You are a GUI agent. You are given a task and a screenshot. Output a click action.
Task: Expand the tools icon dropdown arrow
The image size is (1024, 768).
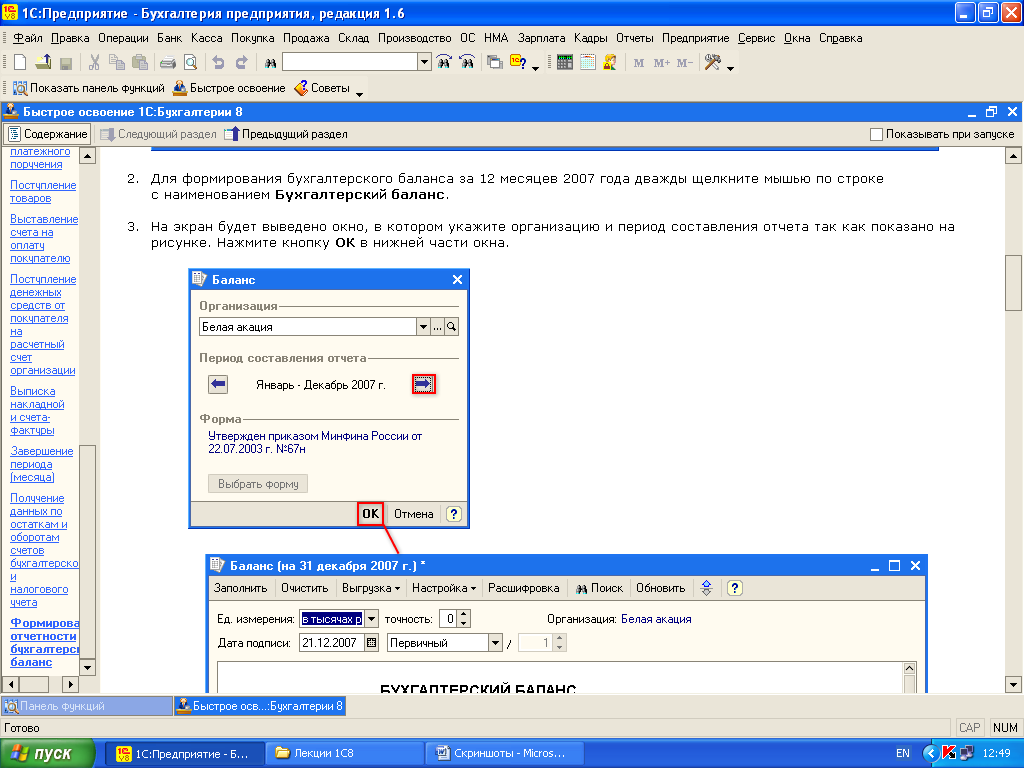[730, 68]
